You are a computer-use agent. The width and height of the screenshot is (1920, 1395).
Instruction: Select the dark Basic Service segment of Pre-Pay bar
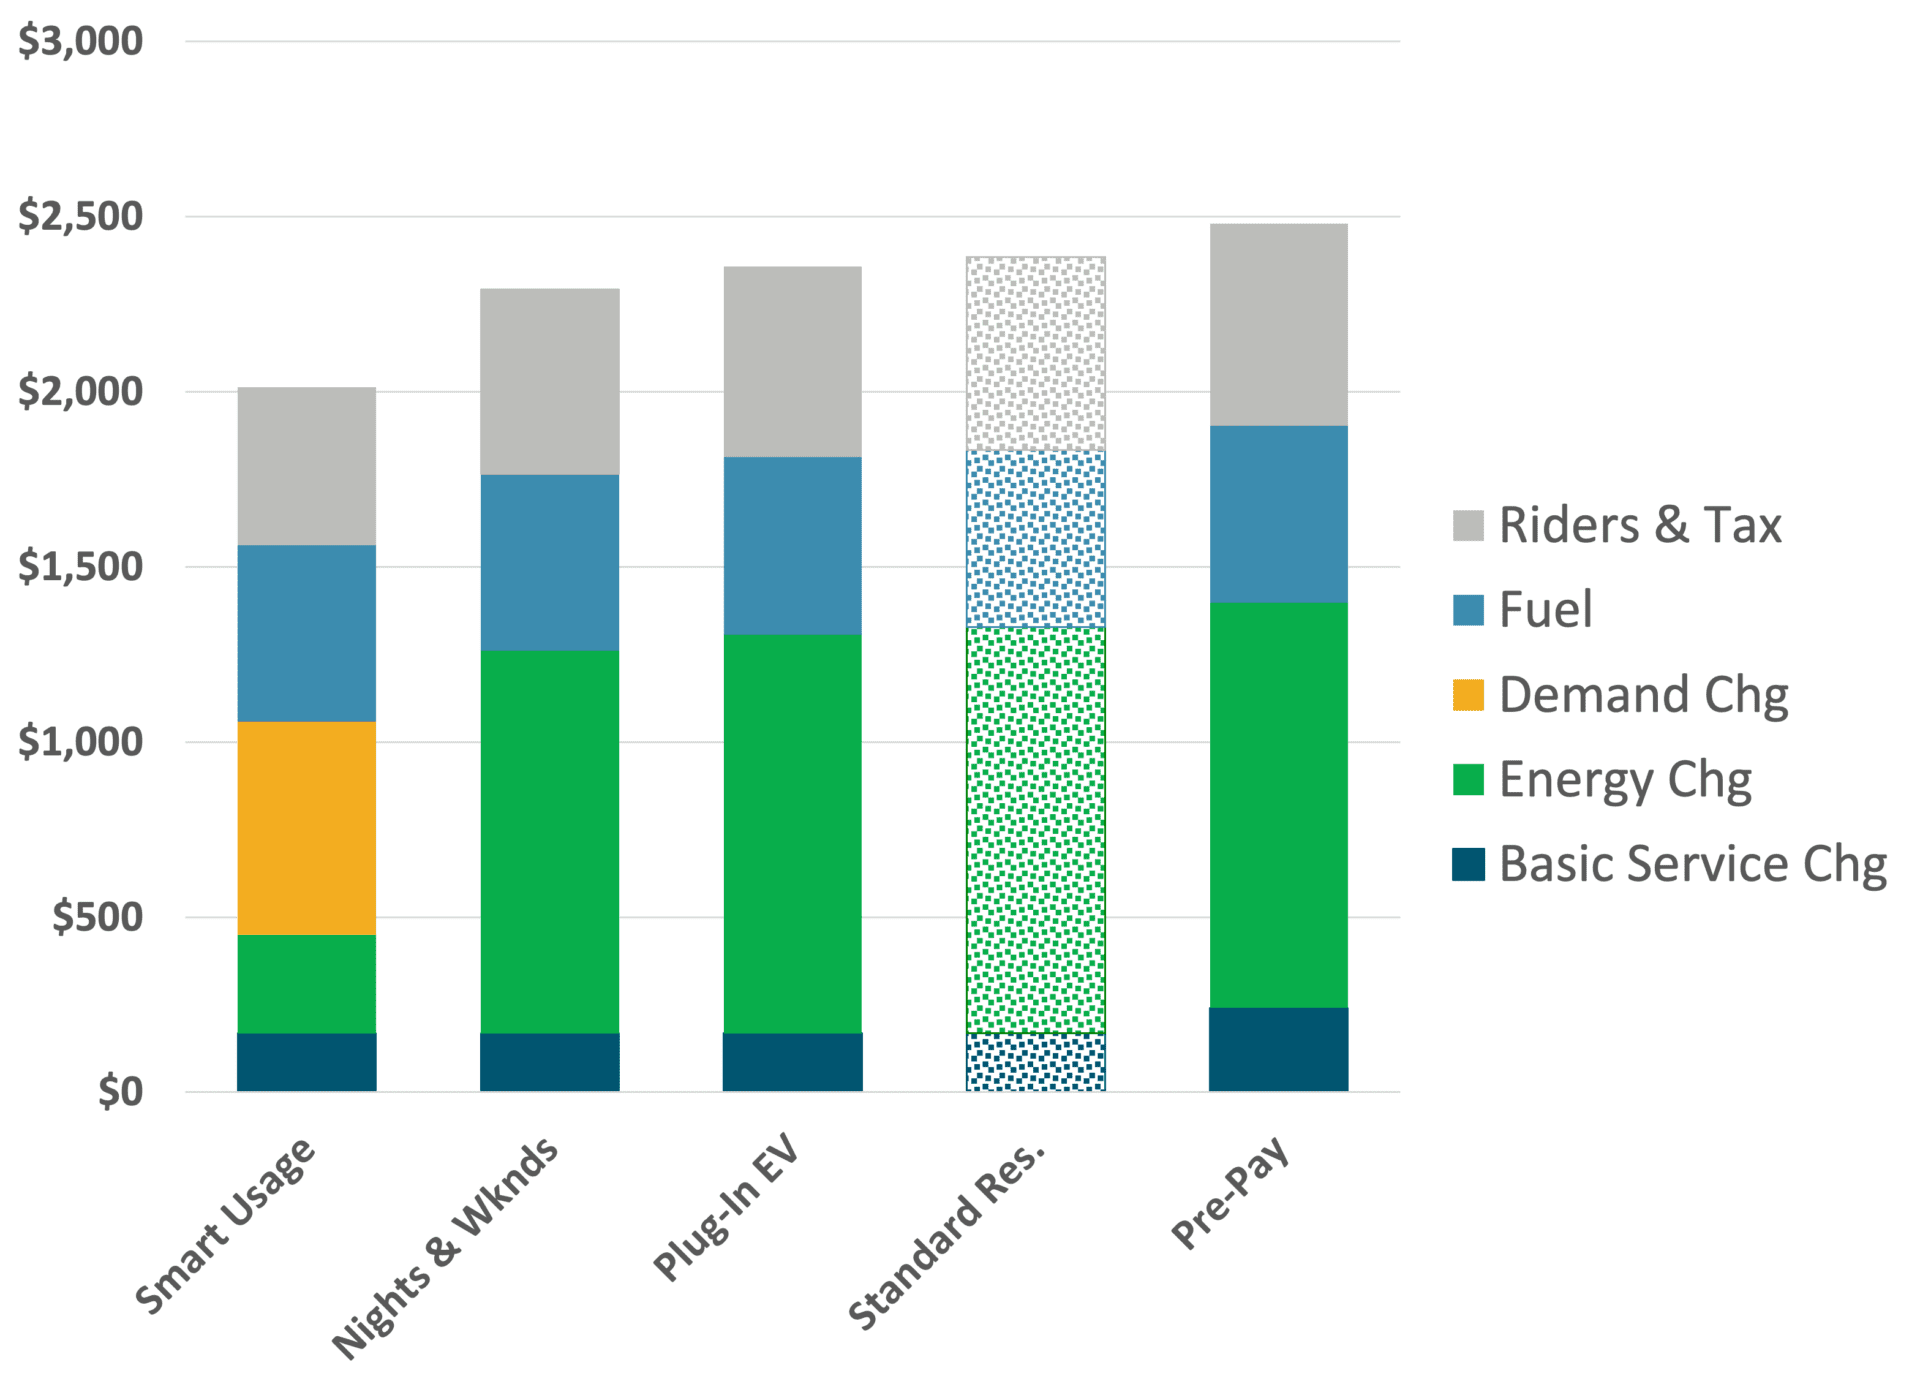(1278, 1048)
